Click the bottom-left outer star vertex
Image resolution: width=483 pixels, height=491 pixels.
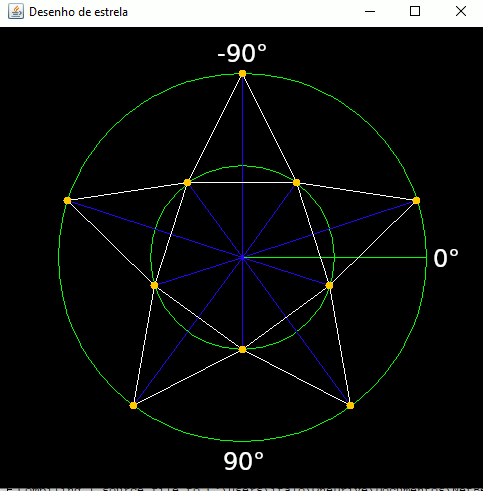[x=133, y=405]
